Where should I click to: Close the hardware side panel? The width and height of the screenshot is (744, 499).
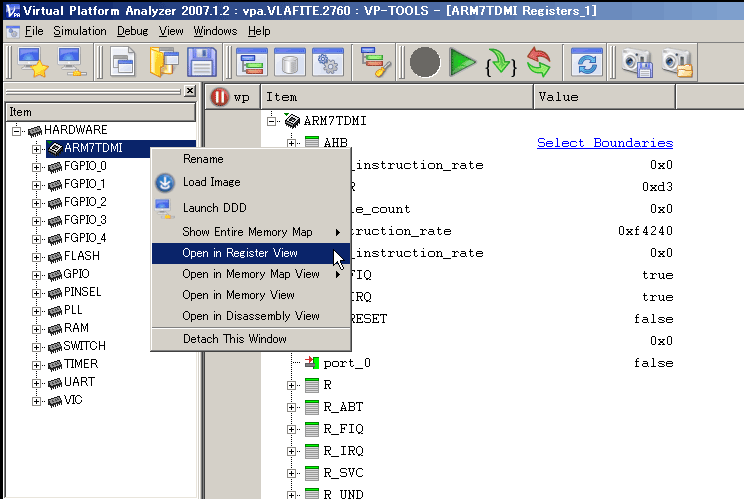click(x=190, y=91)
